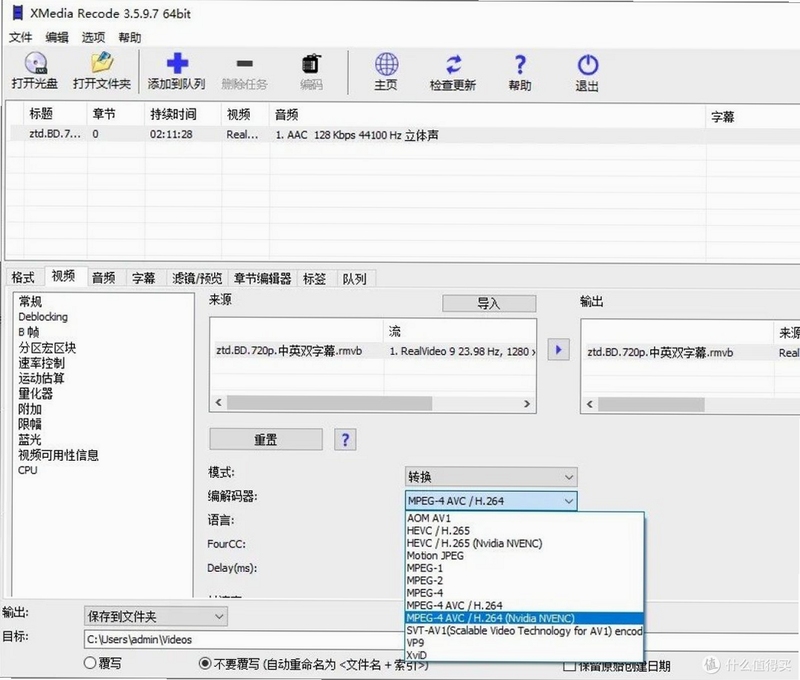Switch to the 队列 tab
800x680 pixels.
(355, 278)
